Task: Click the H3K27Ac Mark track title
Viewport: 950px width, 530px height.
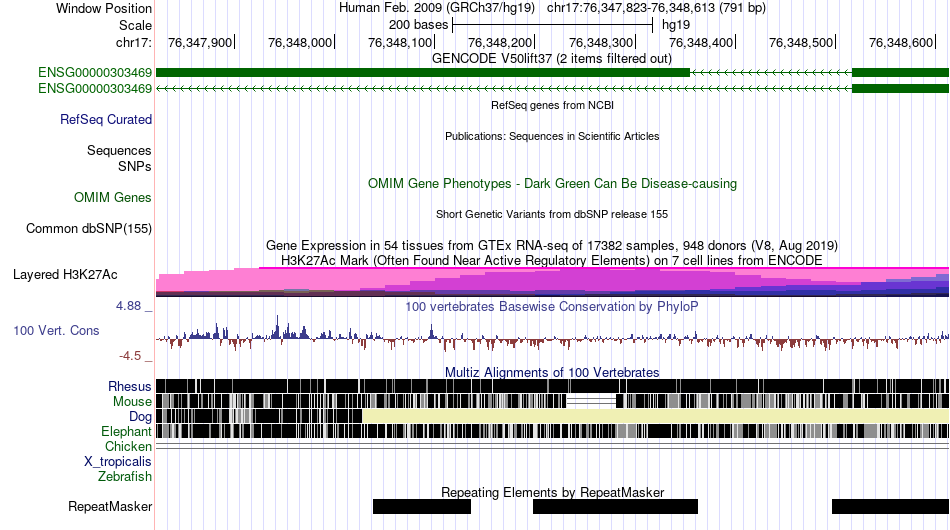Action: (x=552, y=260)
